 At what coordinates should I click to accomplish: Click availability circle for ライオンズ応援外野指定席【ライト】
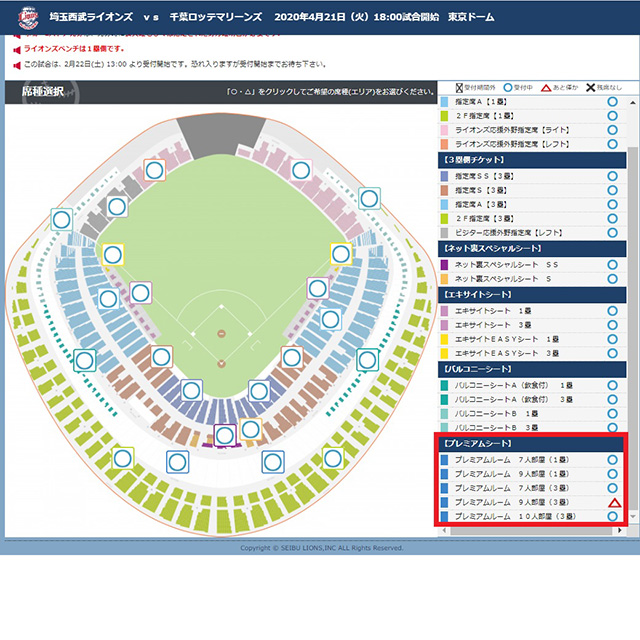(x=612, y=130)
